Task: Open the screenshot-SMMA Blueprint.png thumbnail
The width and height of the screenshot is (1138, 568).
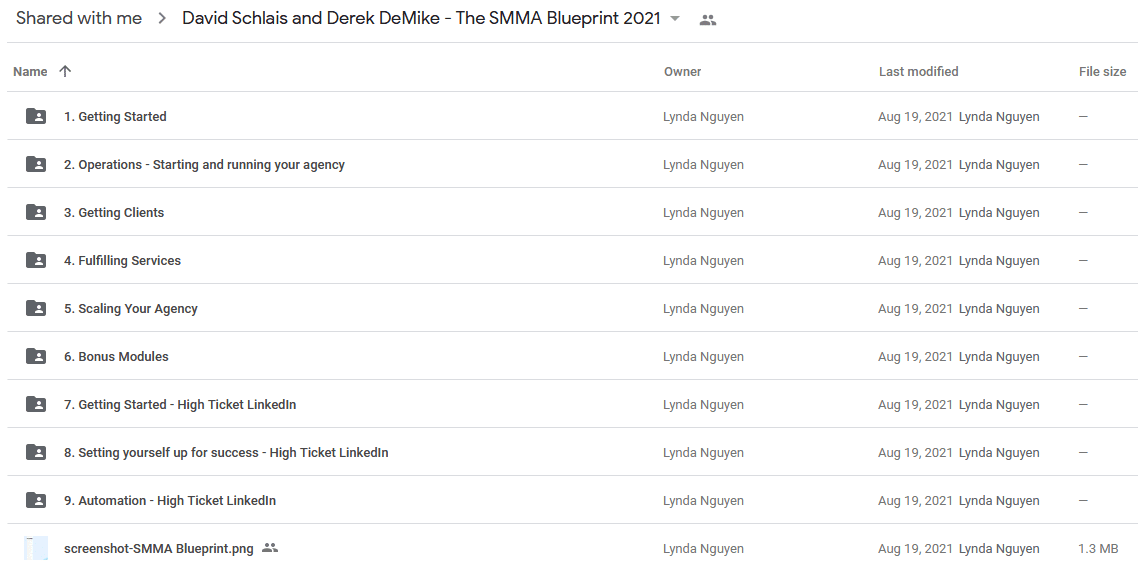Action: click(x=36, y=548)
